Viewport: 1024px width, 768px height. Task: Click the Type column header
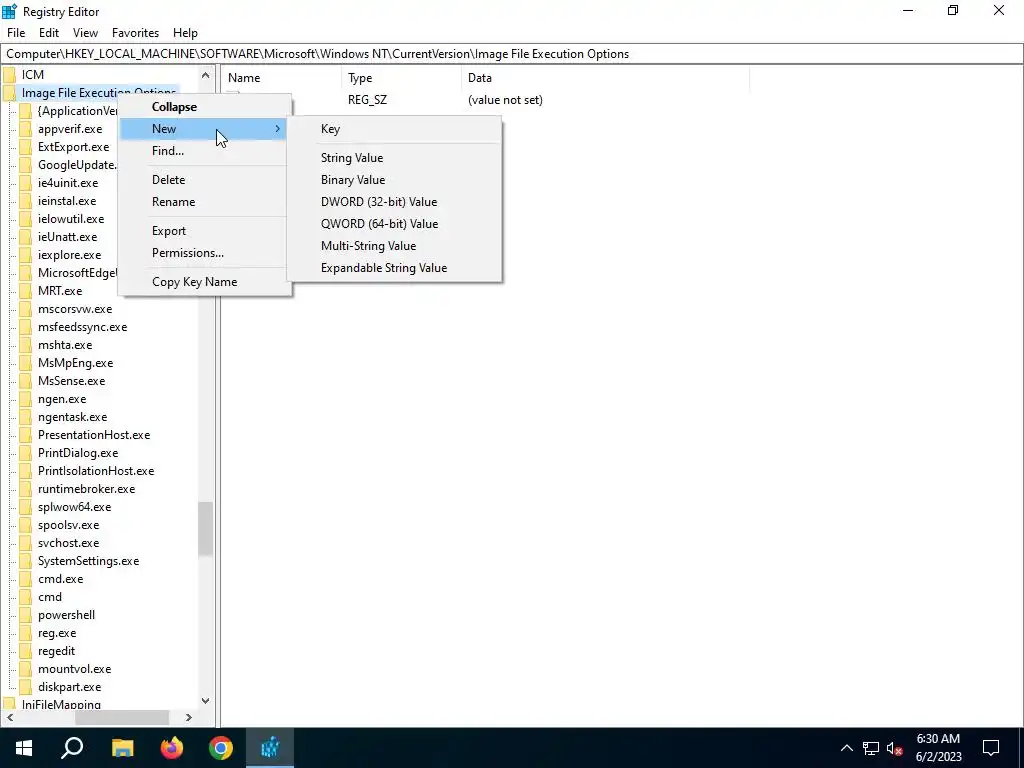[401, 78]
